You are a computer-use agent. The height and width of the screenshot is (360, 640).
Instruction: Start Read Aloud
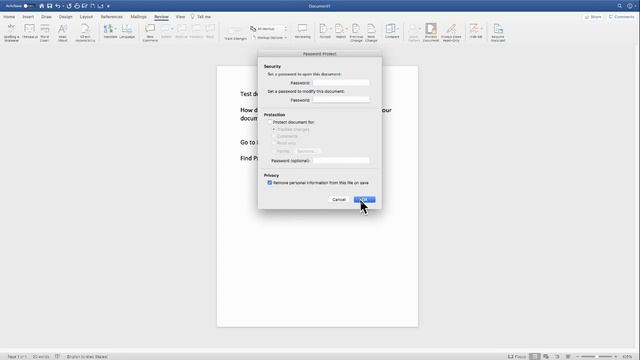pyautogui.click(x=62, y=33)
